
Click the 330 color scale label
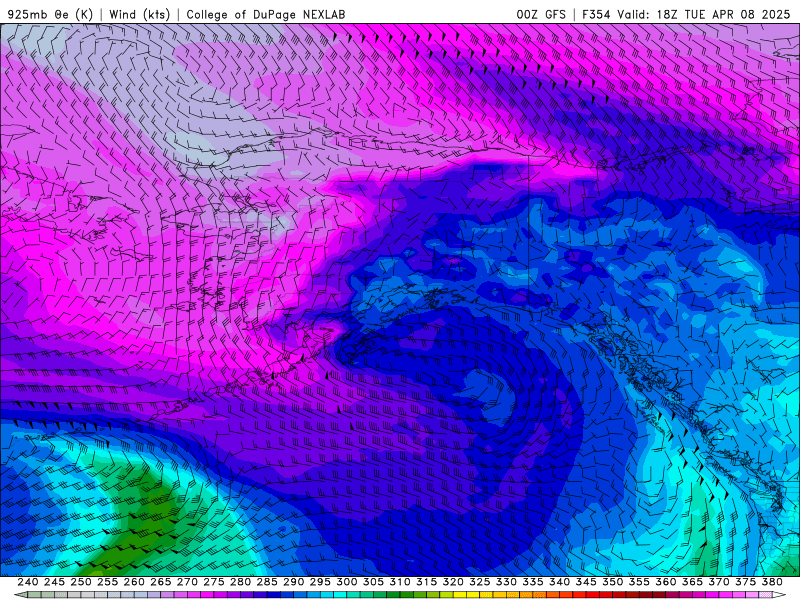click(506, 582)
